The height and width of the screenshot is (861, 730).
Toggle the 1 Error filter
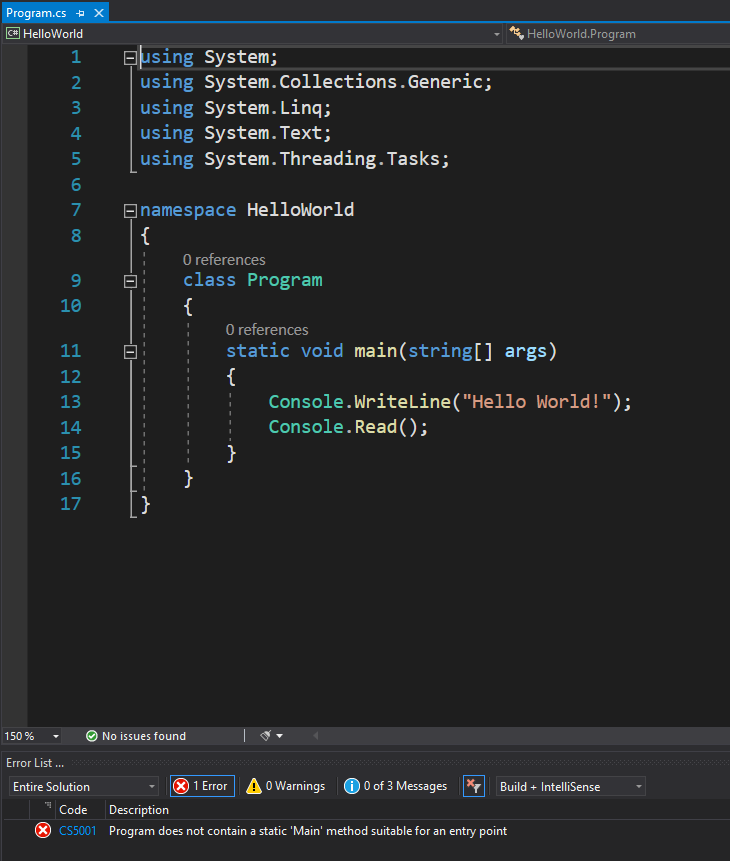201,787
